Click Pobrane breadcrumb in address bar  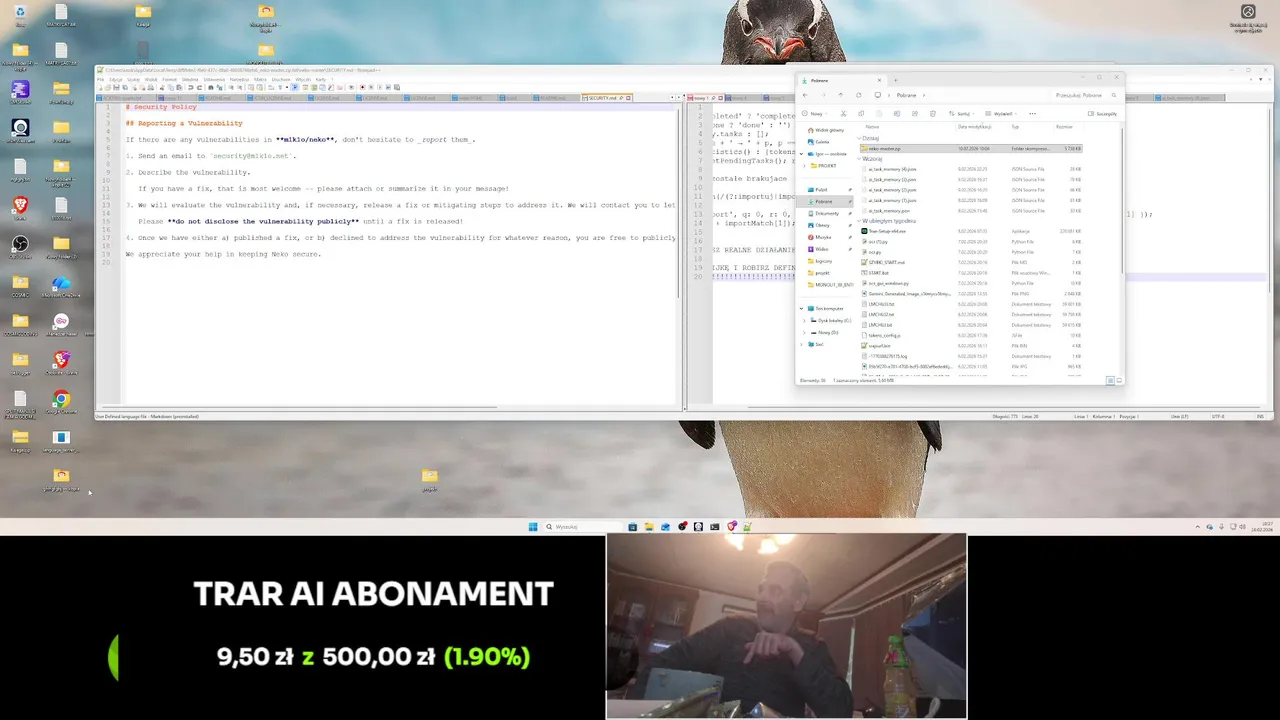click(906, 95)
